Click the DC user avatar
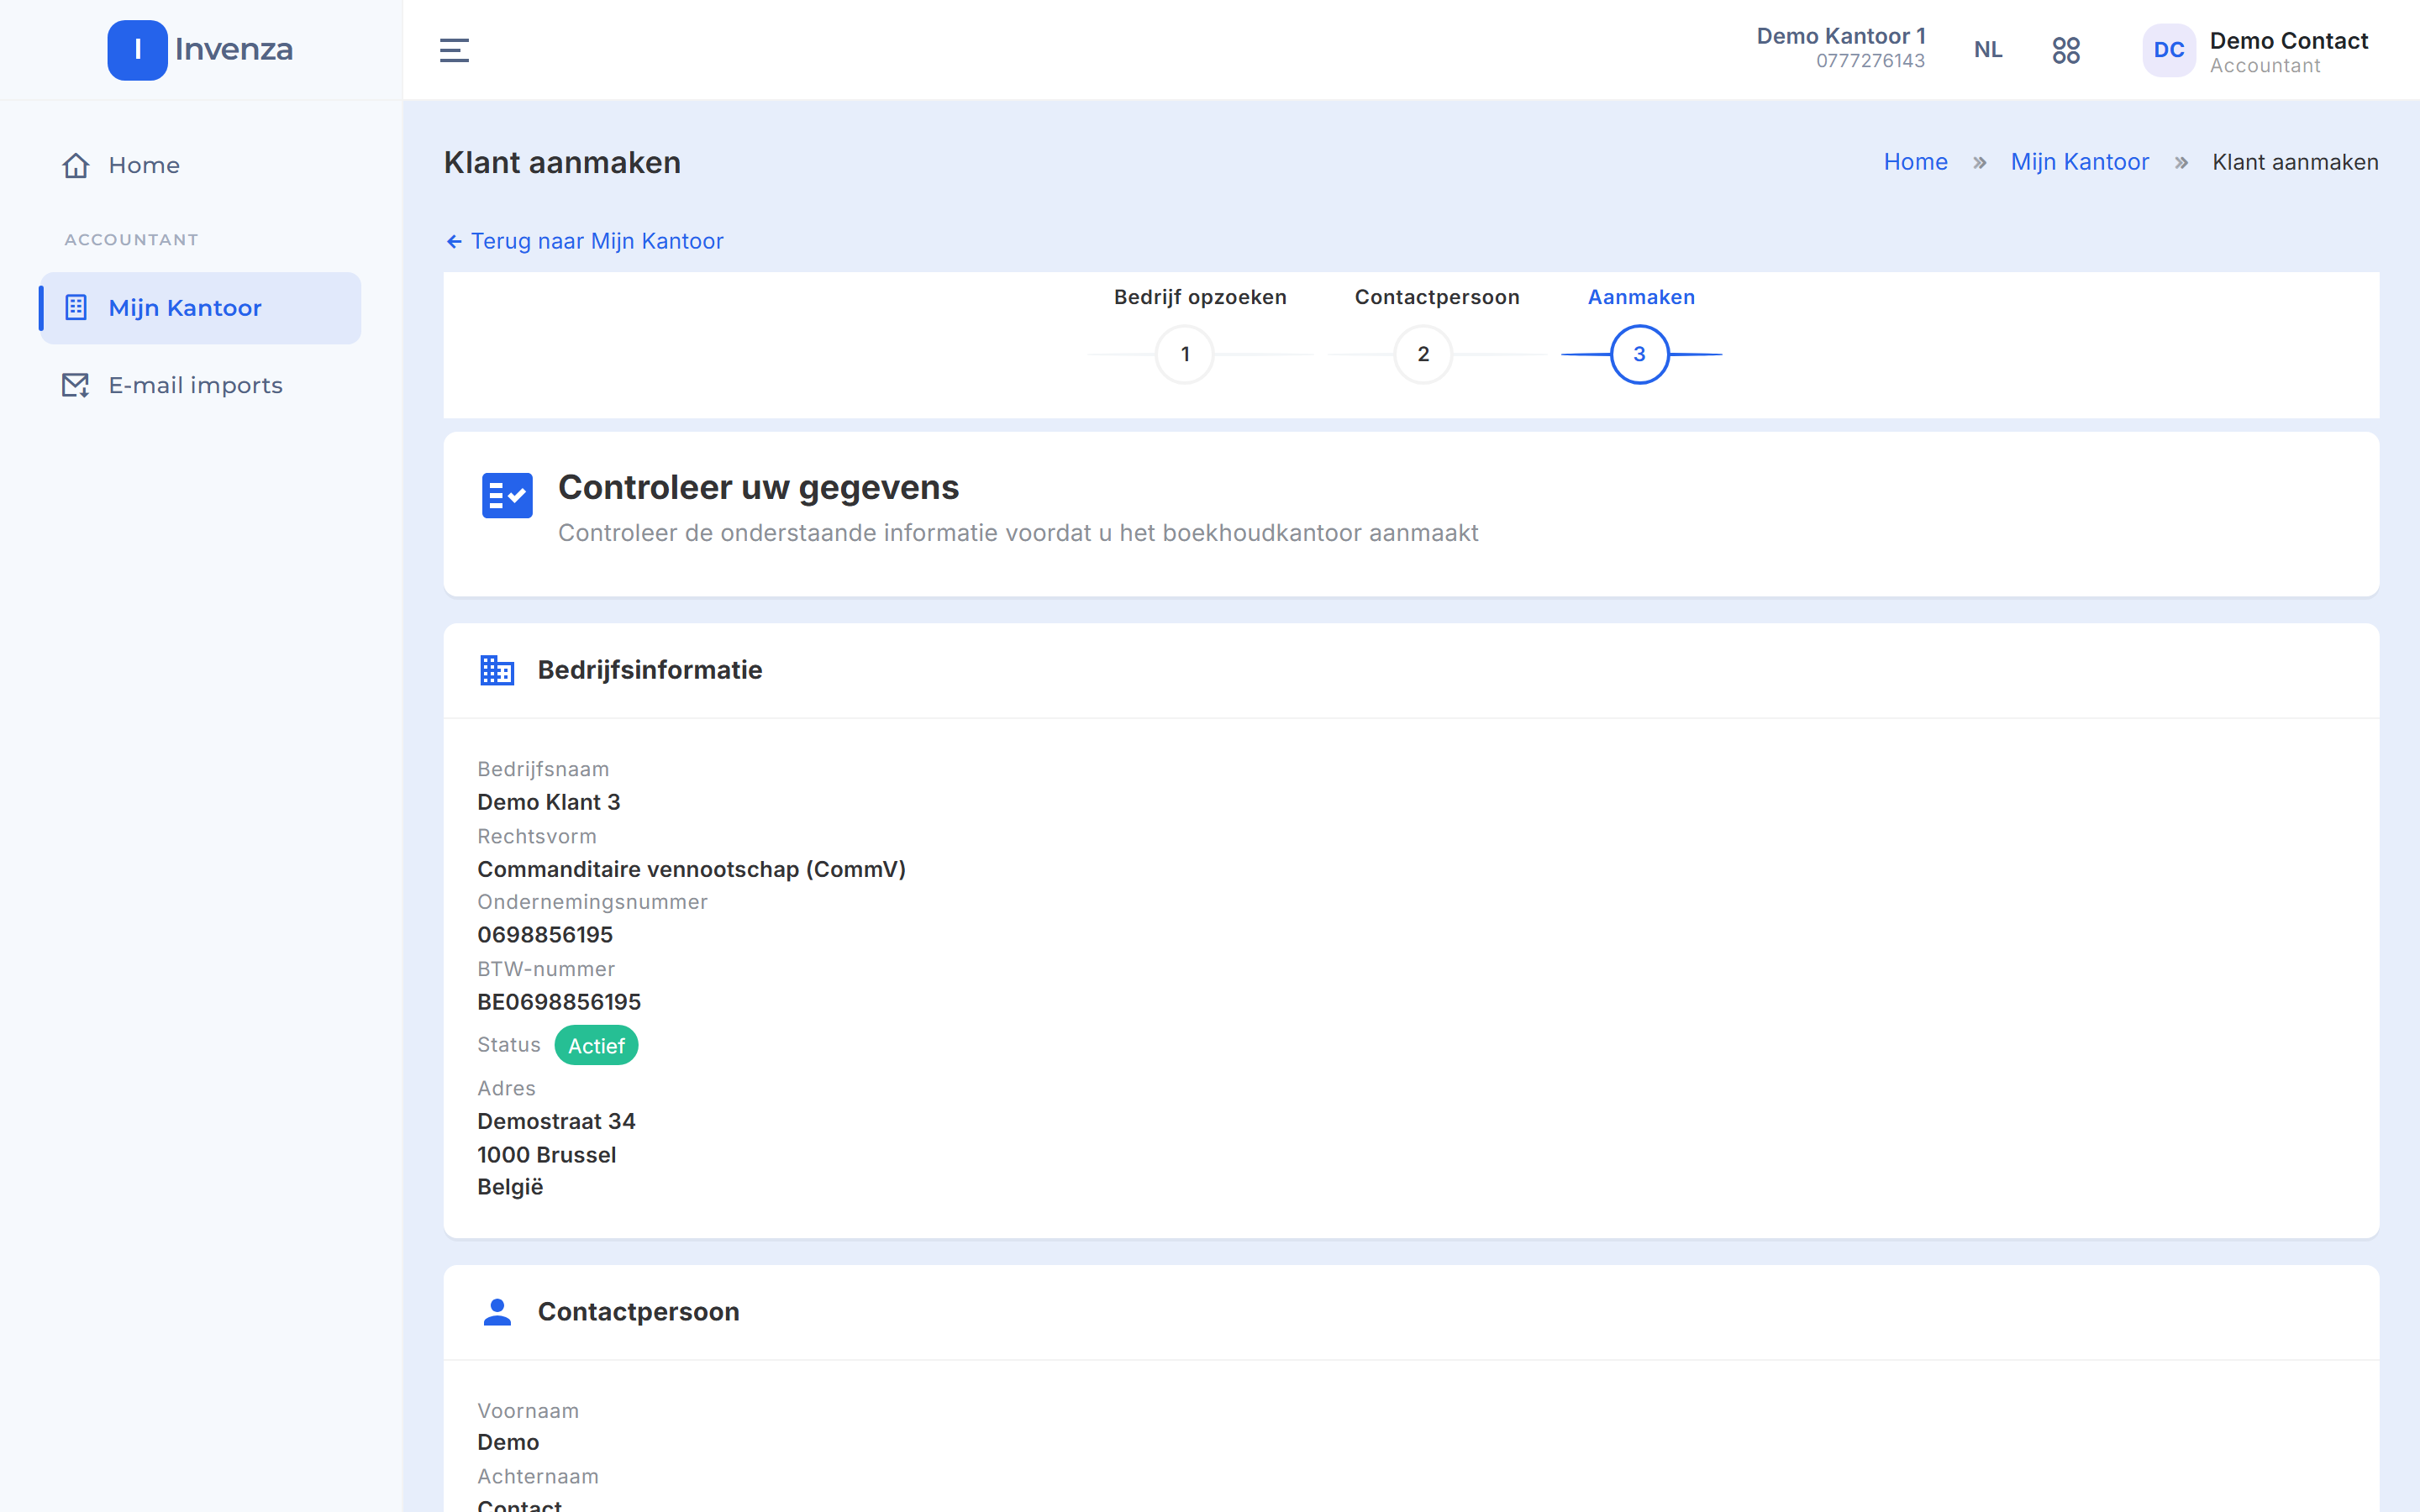This screenshot has width=2420, height=1512. click(x=2168, y=50)
